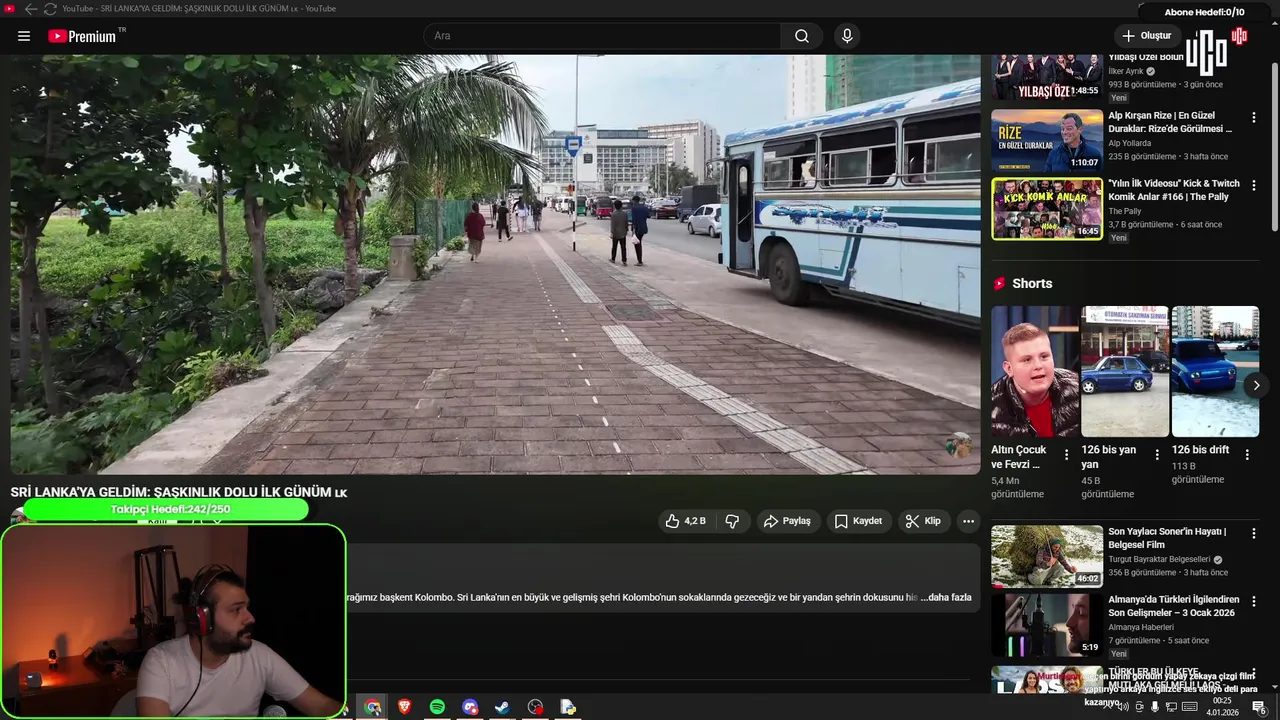Start voice search with microphone icon
Viewport: 1280px width, 720px height.
pyautogui.click(x=847, y=36)
